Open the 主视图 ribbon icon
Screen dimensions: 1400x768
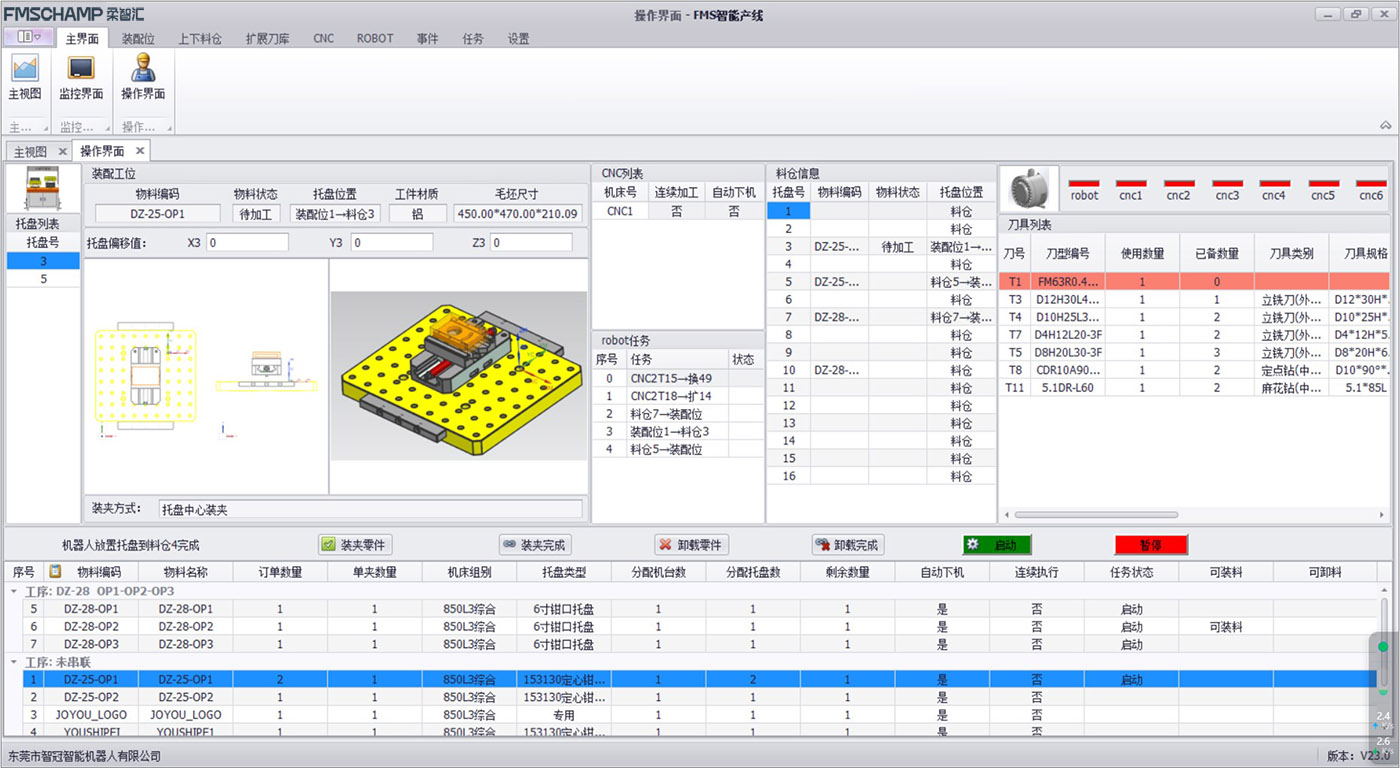24,69
